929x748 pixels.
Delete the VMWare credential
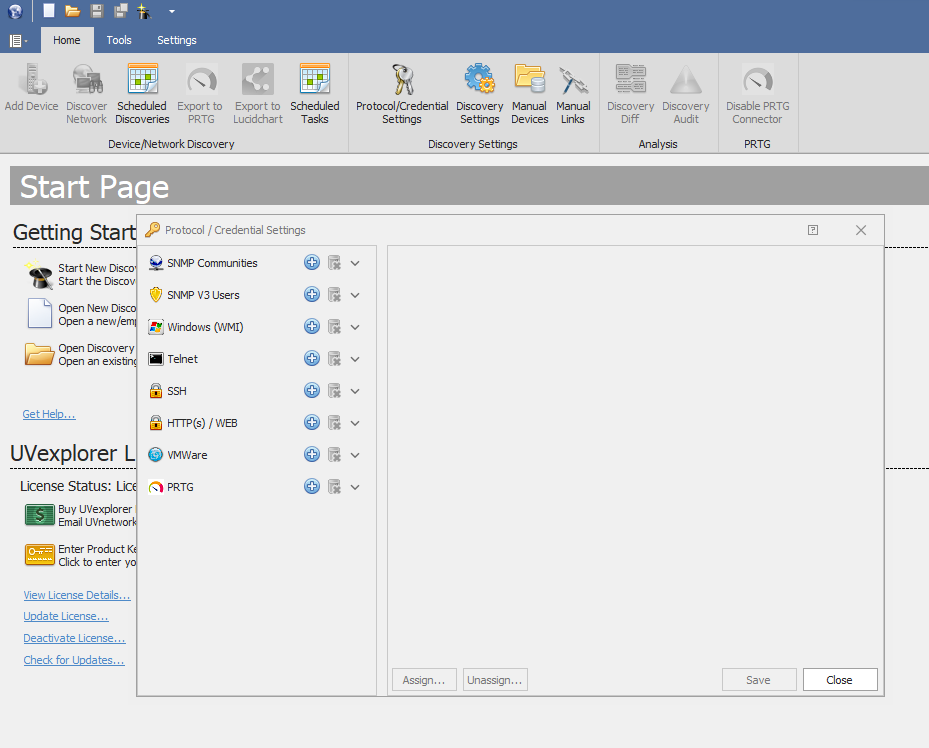(335, 455)
